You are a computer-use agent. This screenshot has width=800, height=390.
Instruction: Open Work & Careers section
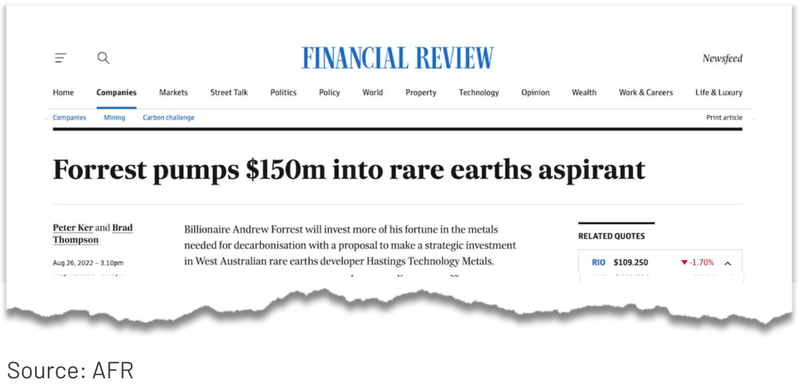pos(645,92)
